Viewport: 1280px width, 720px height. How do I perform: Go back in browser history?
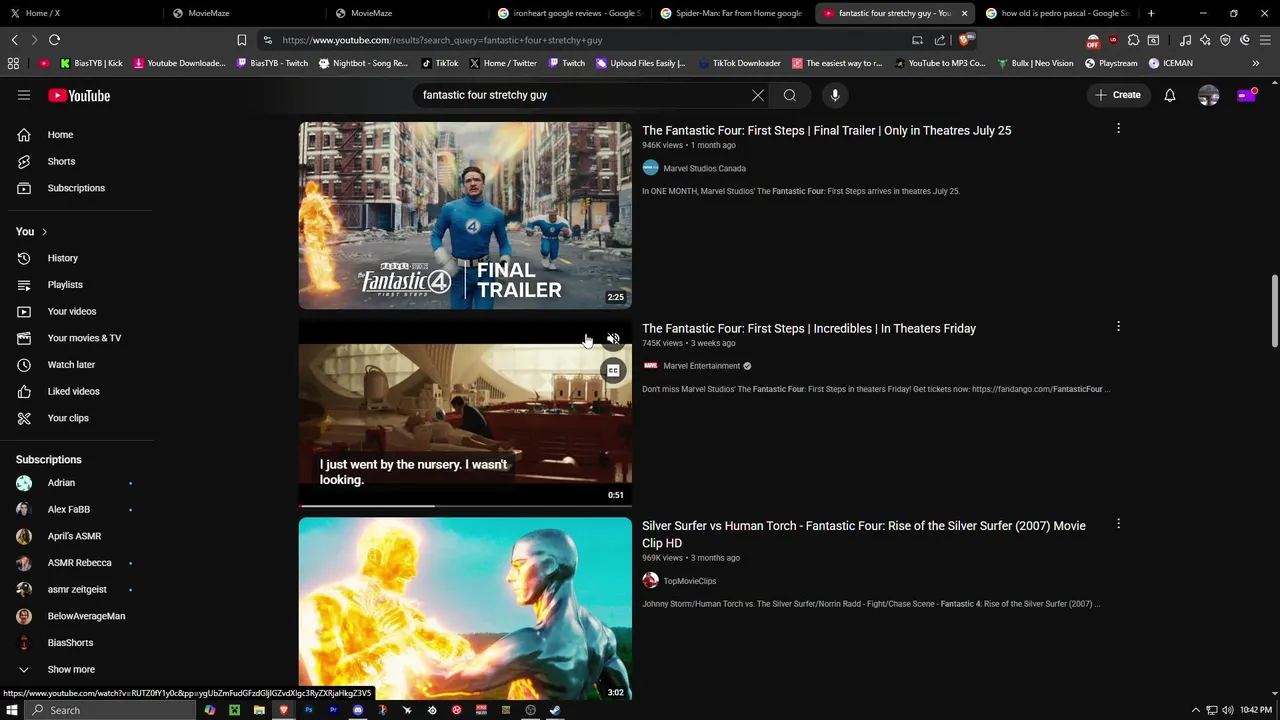click(x=14, y=40)
